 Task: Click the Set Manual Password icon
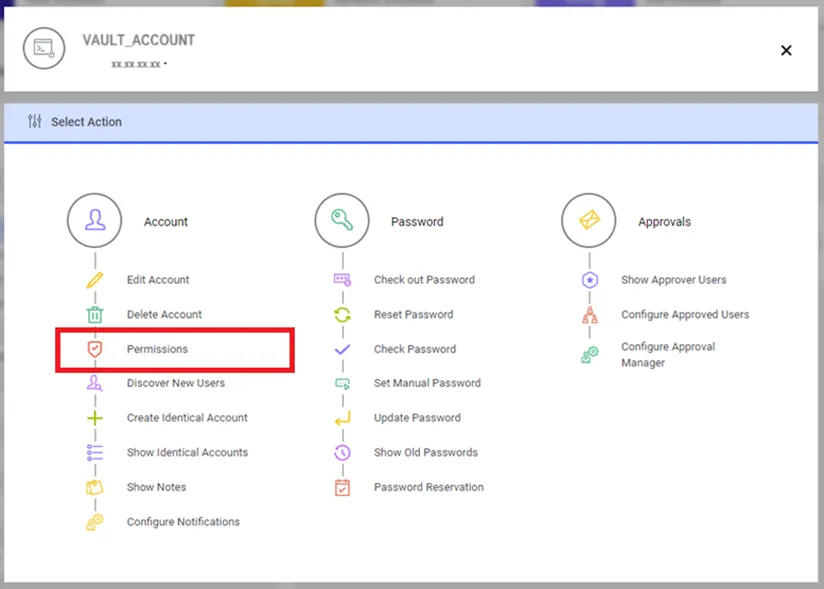342,384
